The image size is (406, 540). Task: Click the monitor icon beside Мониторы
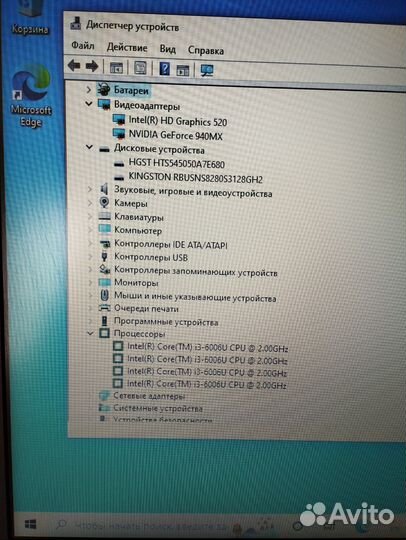[104, 282]
